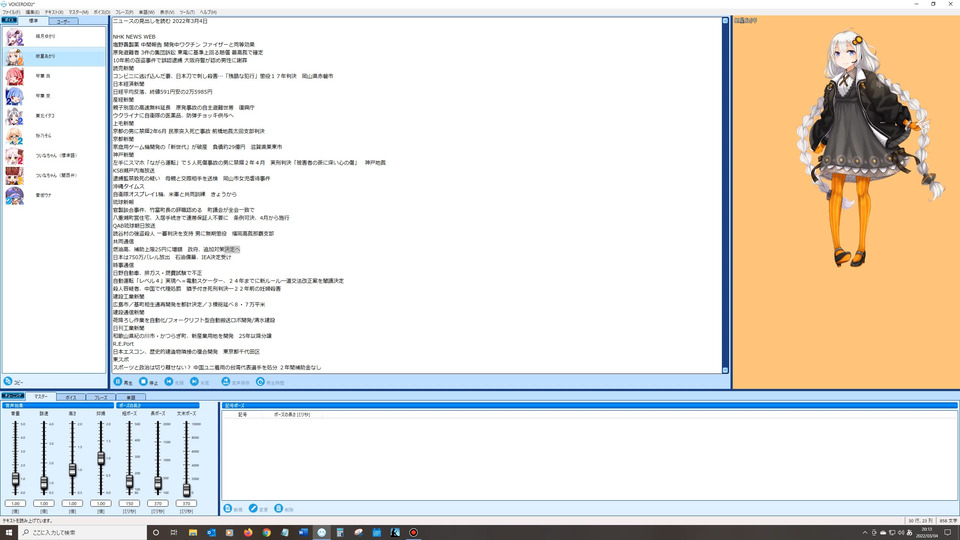Stop playback with the 停止 button

tap(148, 382)
